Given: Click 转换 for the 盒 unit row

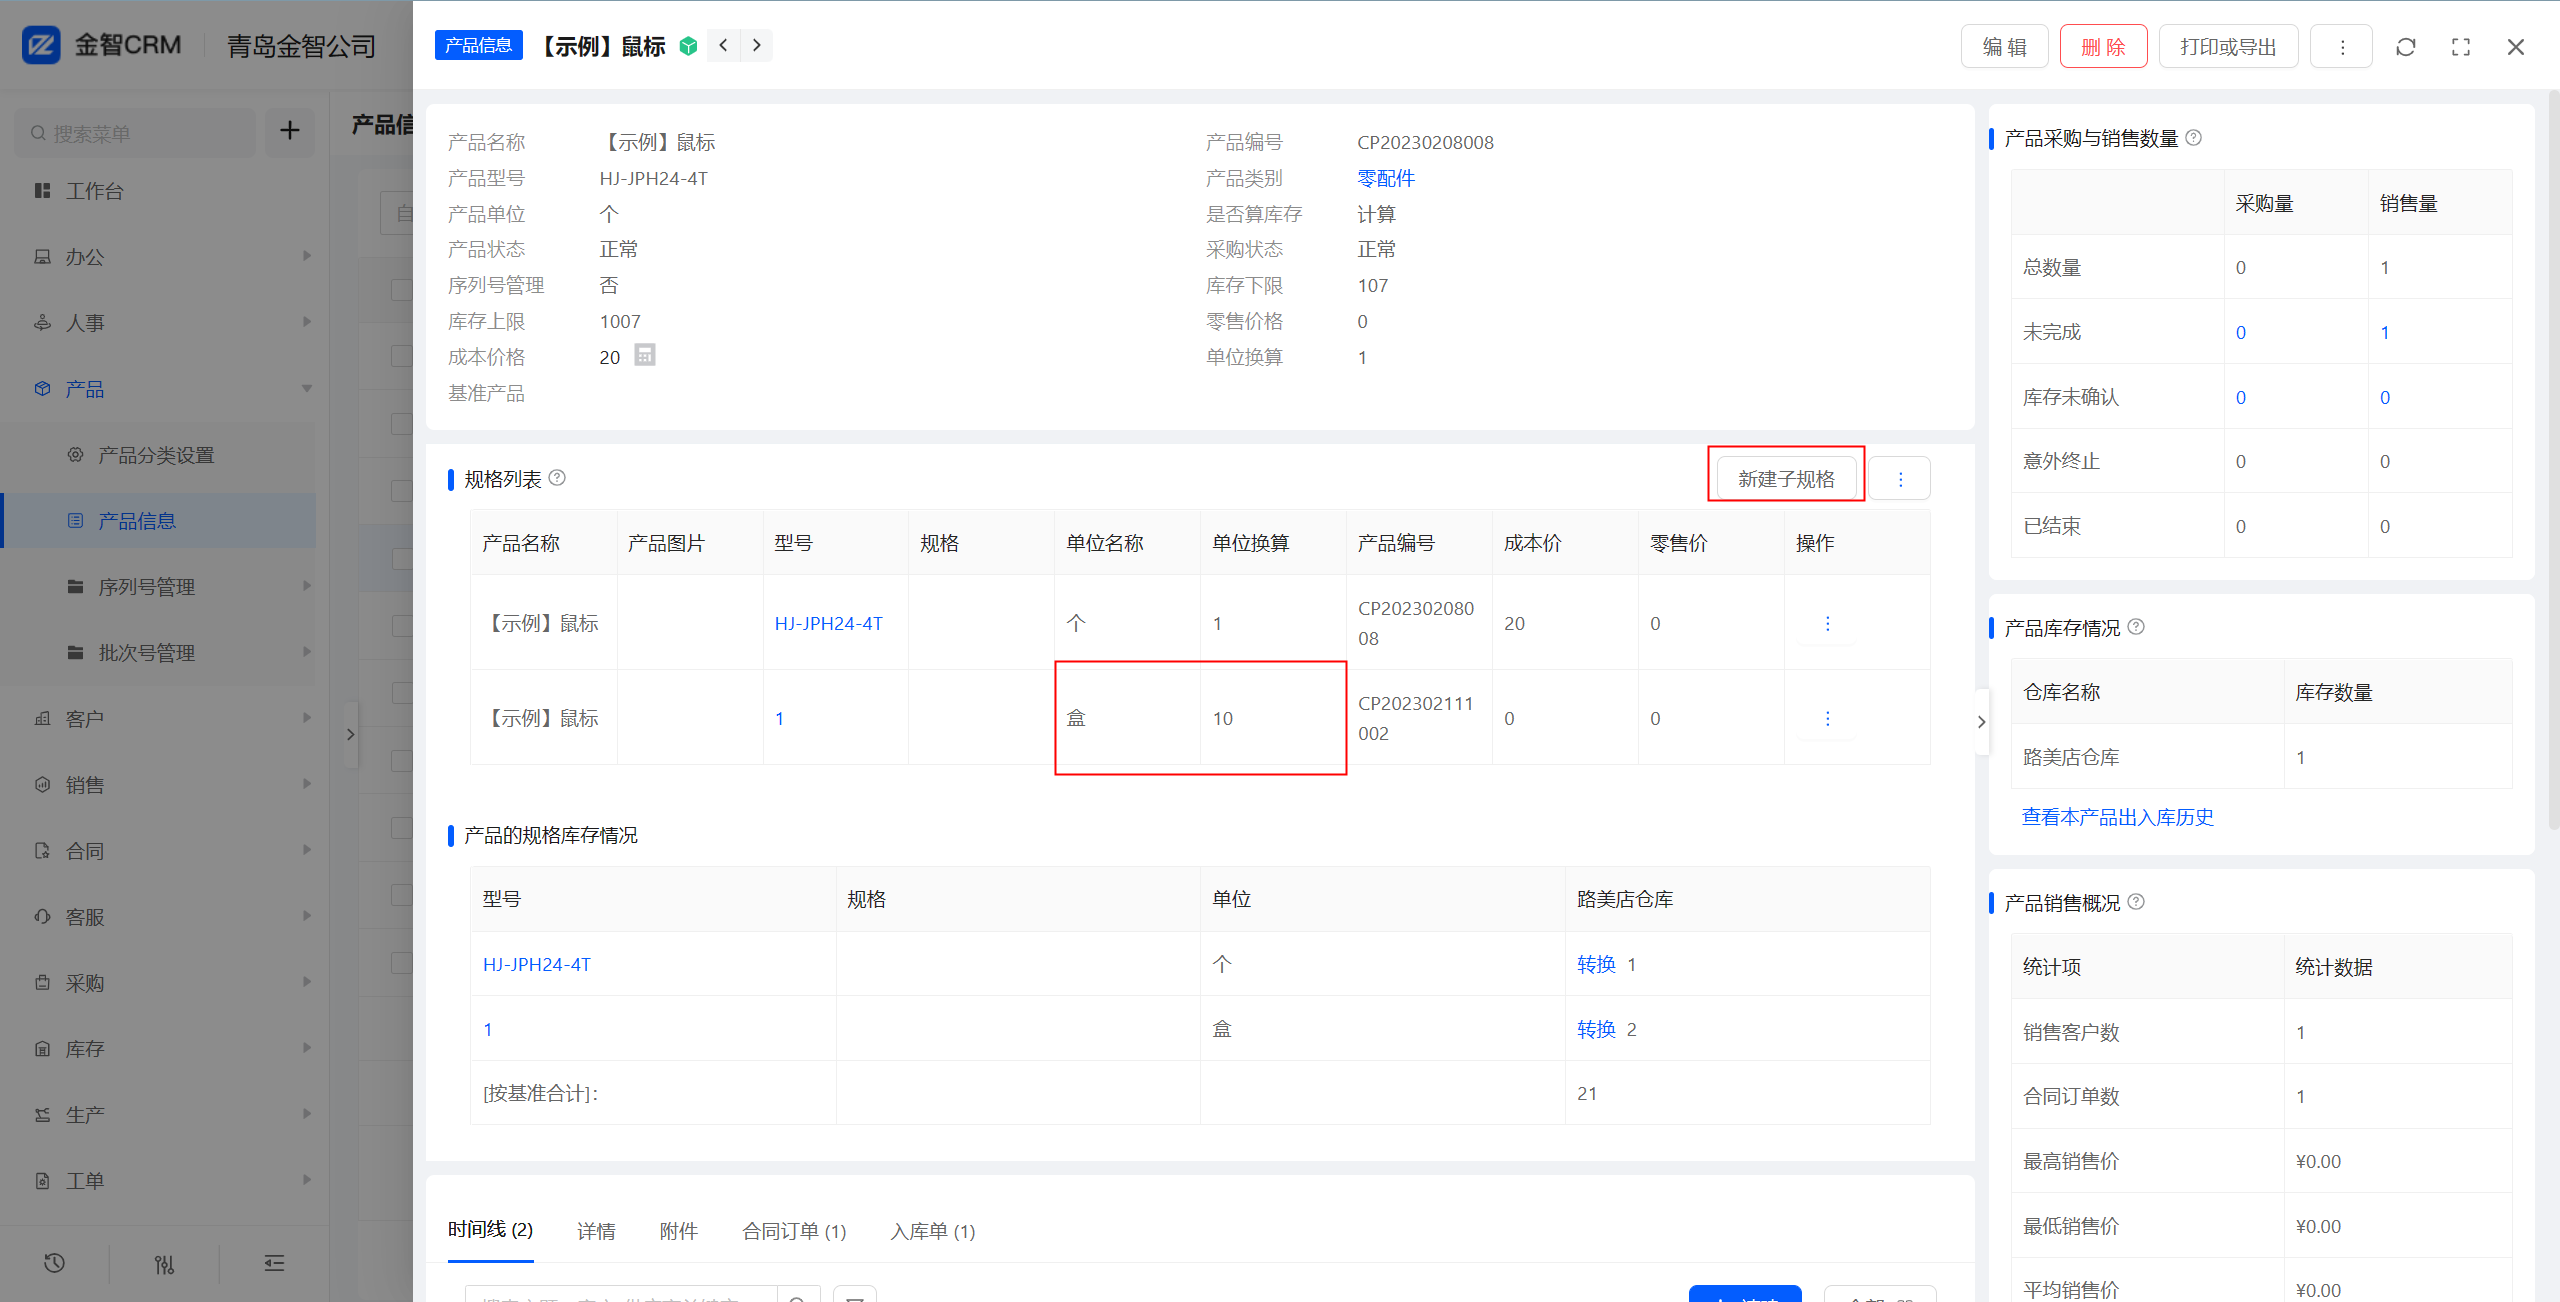Looking at the screenshot, I should tap(1596, 1029).
